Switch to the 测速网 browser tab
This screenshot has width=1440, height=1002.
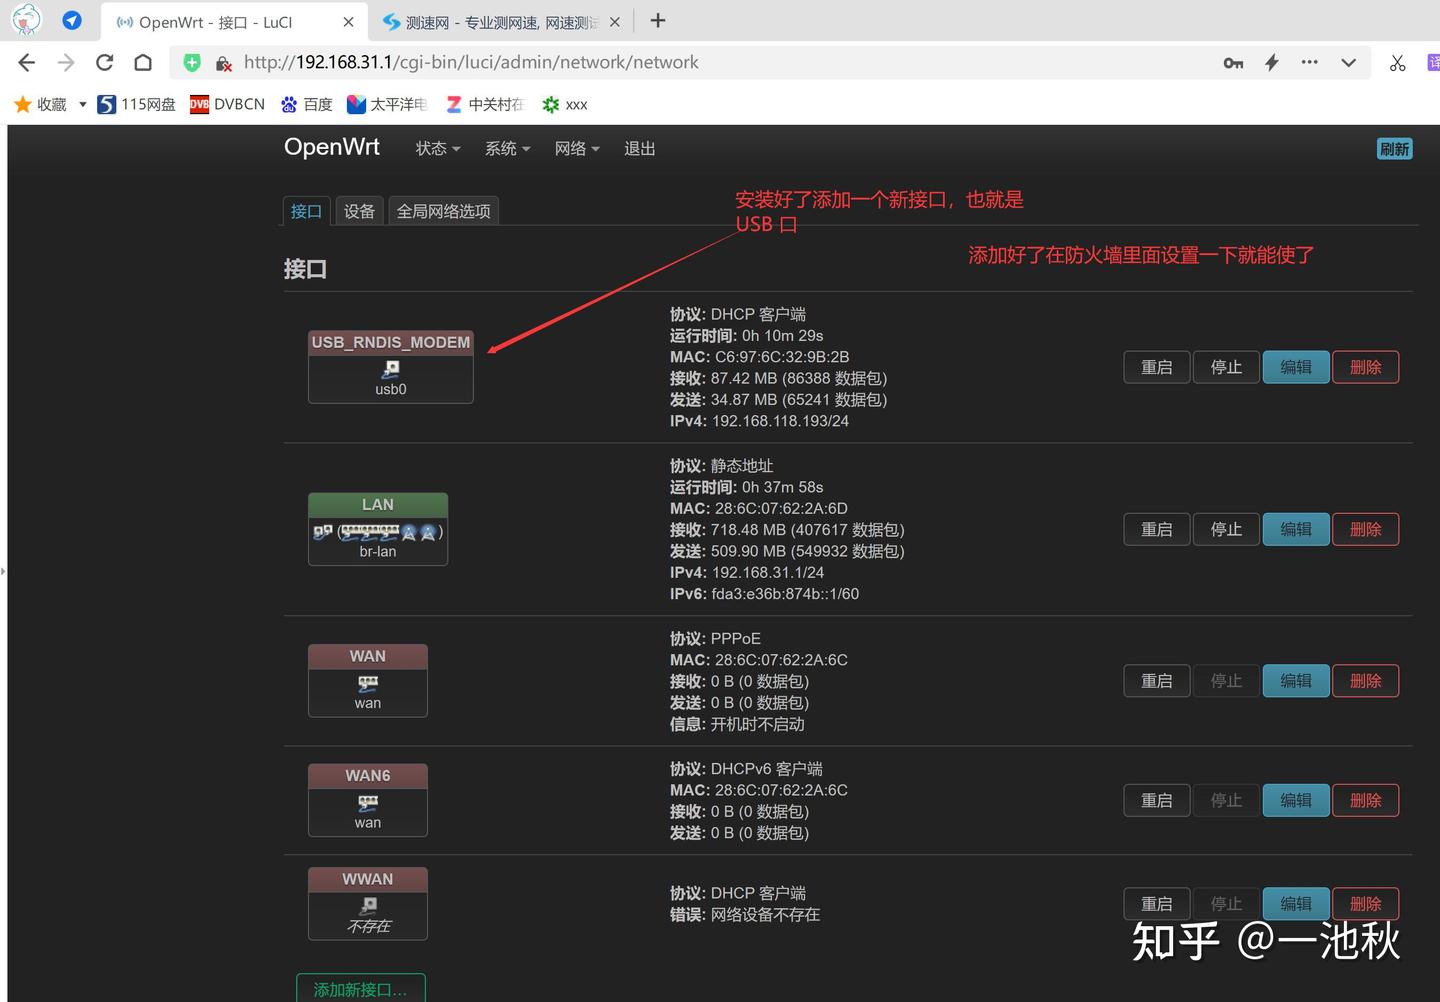(x=490, y=20)
